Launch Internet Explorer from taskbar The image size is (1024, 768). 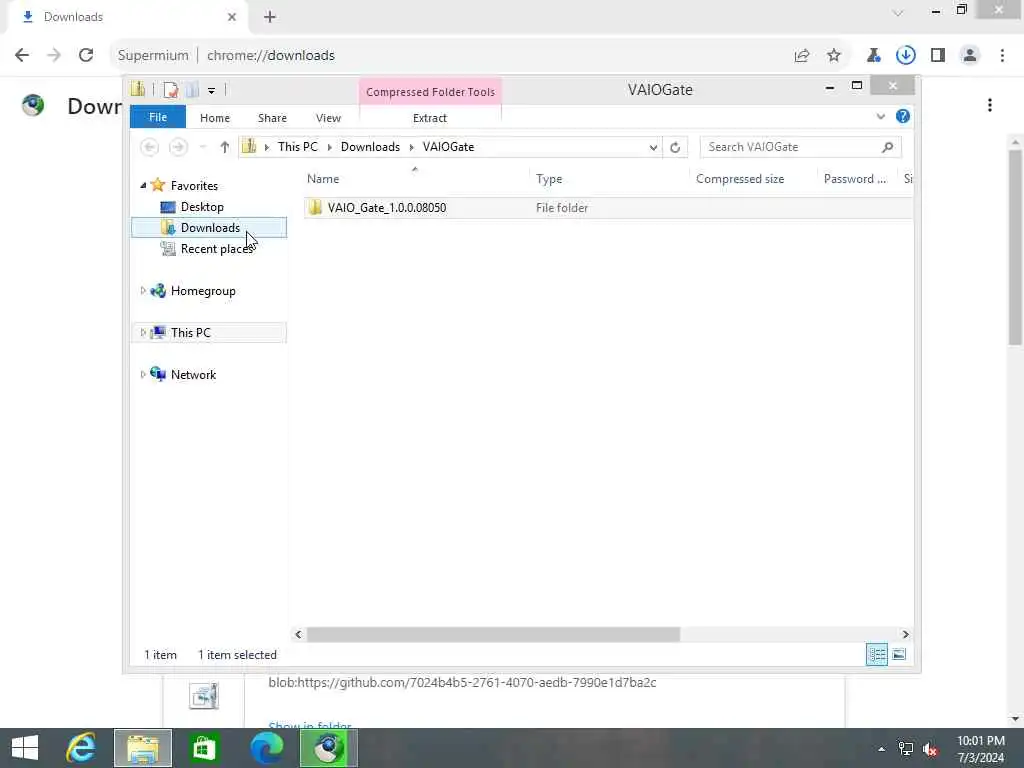pos(81,748)
